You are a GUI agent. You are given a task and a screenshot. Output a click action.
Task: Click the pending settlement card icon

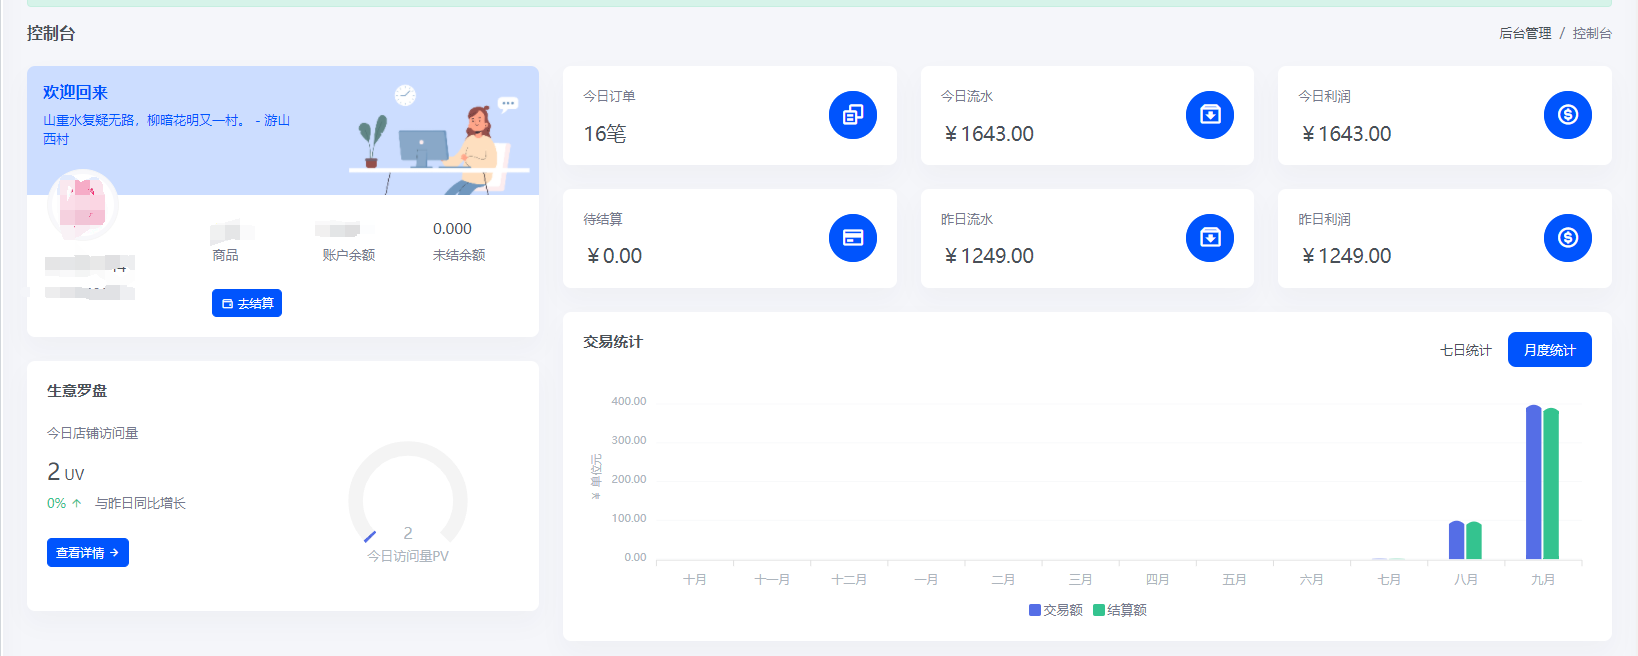click(x=852, y=238)
